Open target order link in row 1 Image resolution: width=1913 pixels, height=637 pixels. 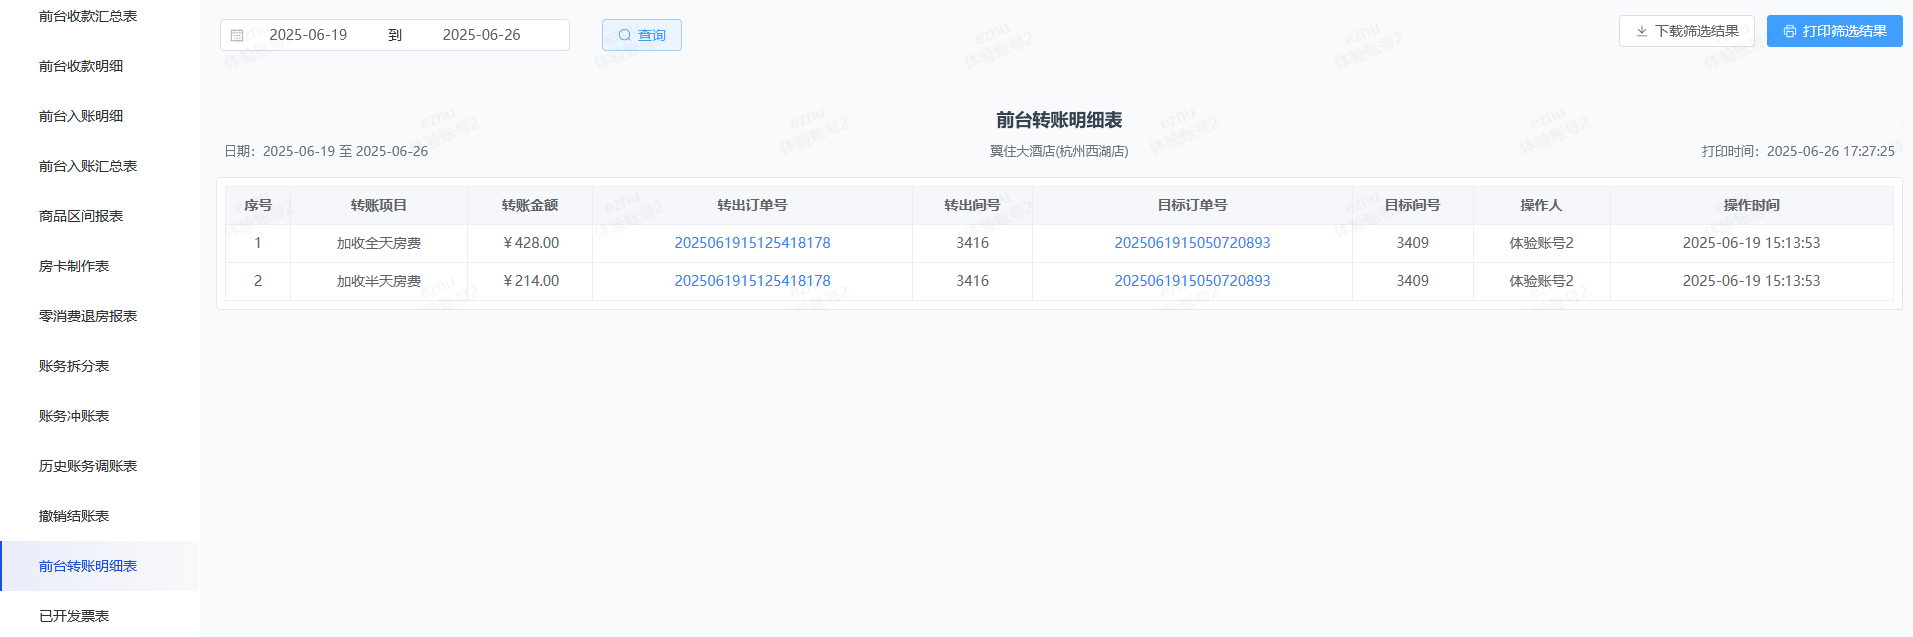(1192, 243)
